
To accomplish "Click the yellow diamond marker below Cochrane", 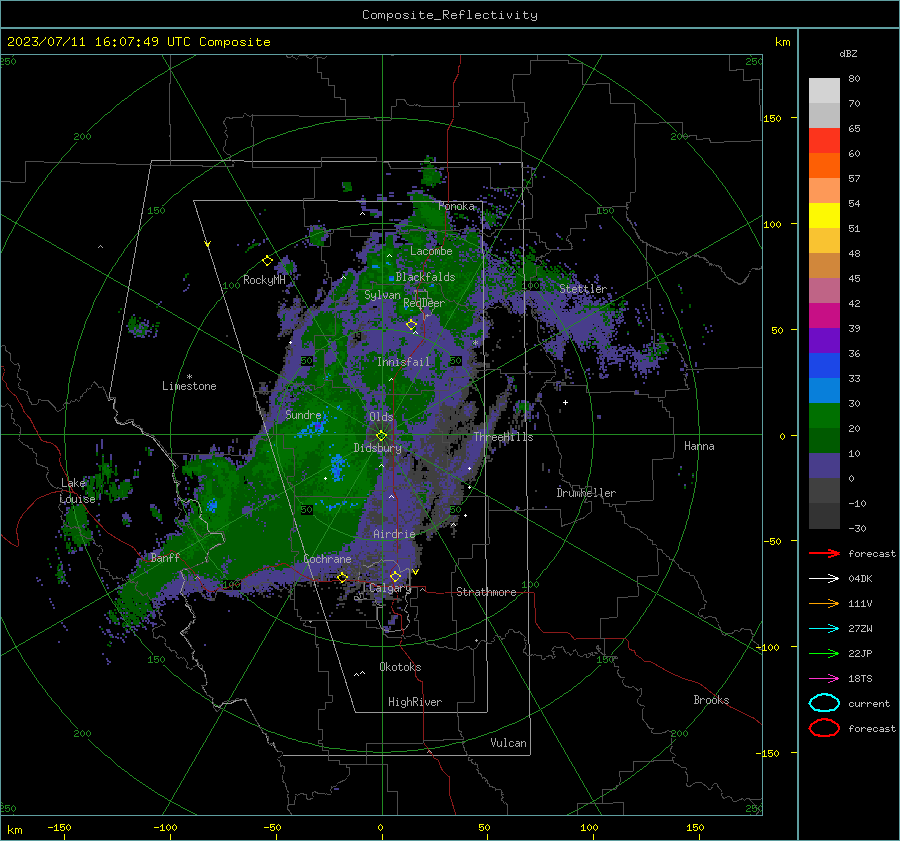I will [x=343, y=578].
